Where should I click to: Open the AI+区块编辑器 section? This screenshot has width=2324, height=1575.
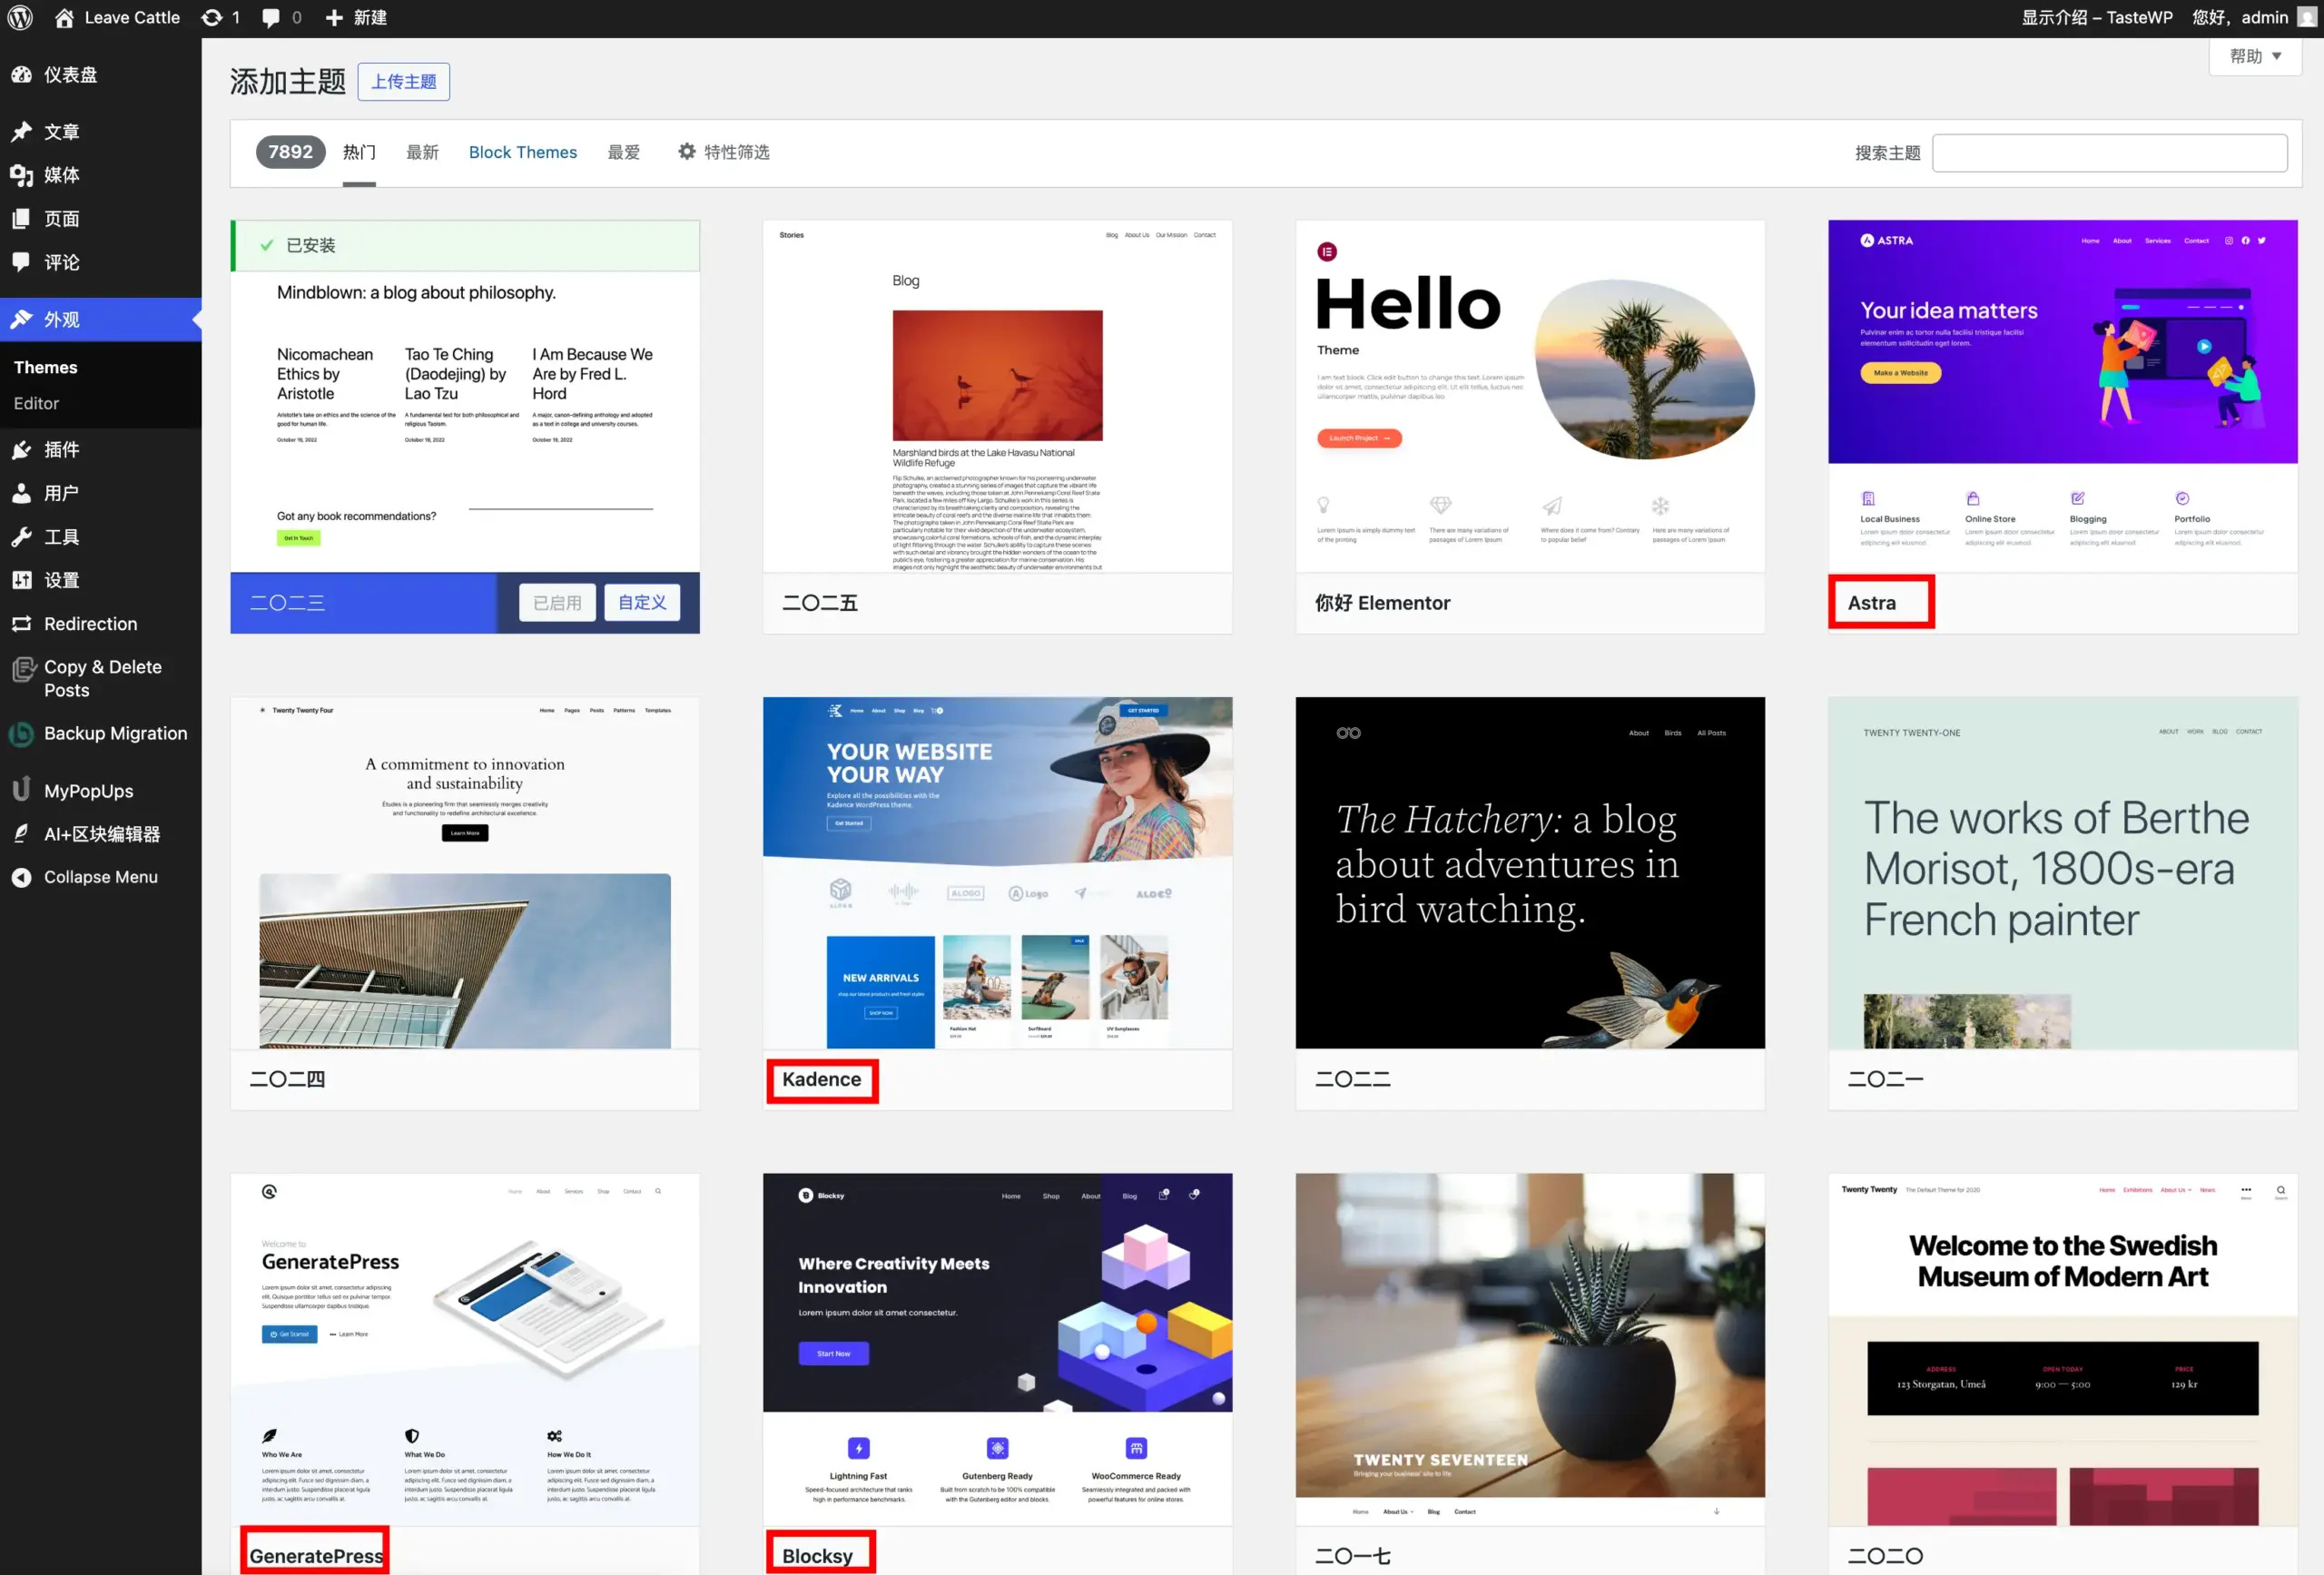pos(100,833)
